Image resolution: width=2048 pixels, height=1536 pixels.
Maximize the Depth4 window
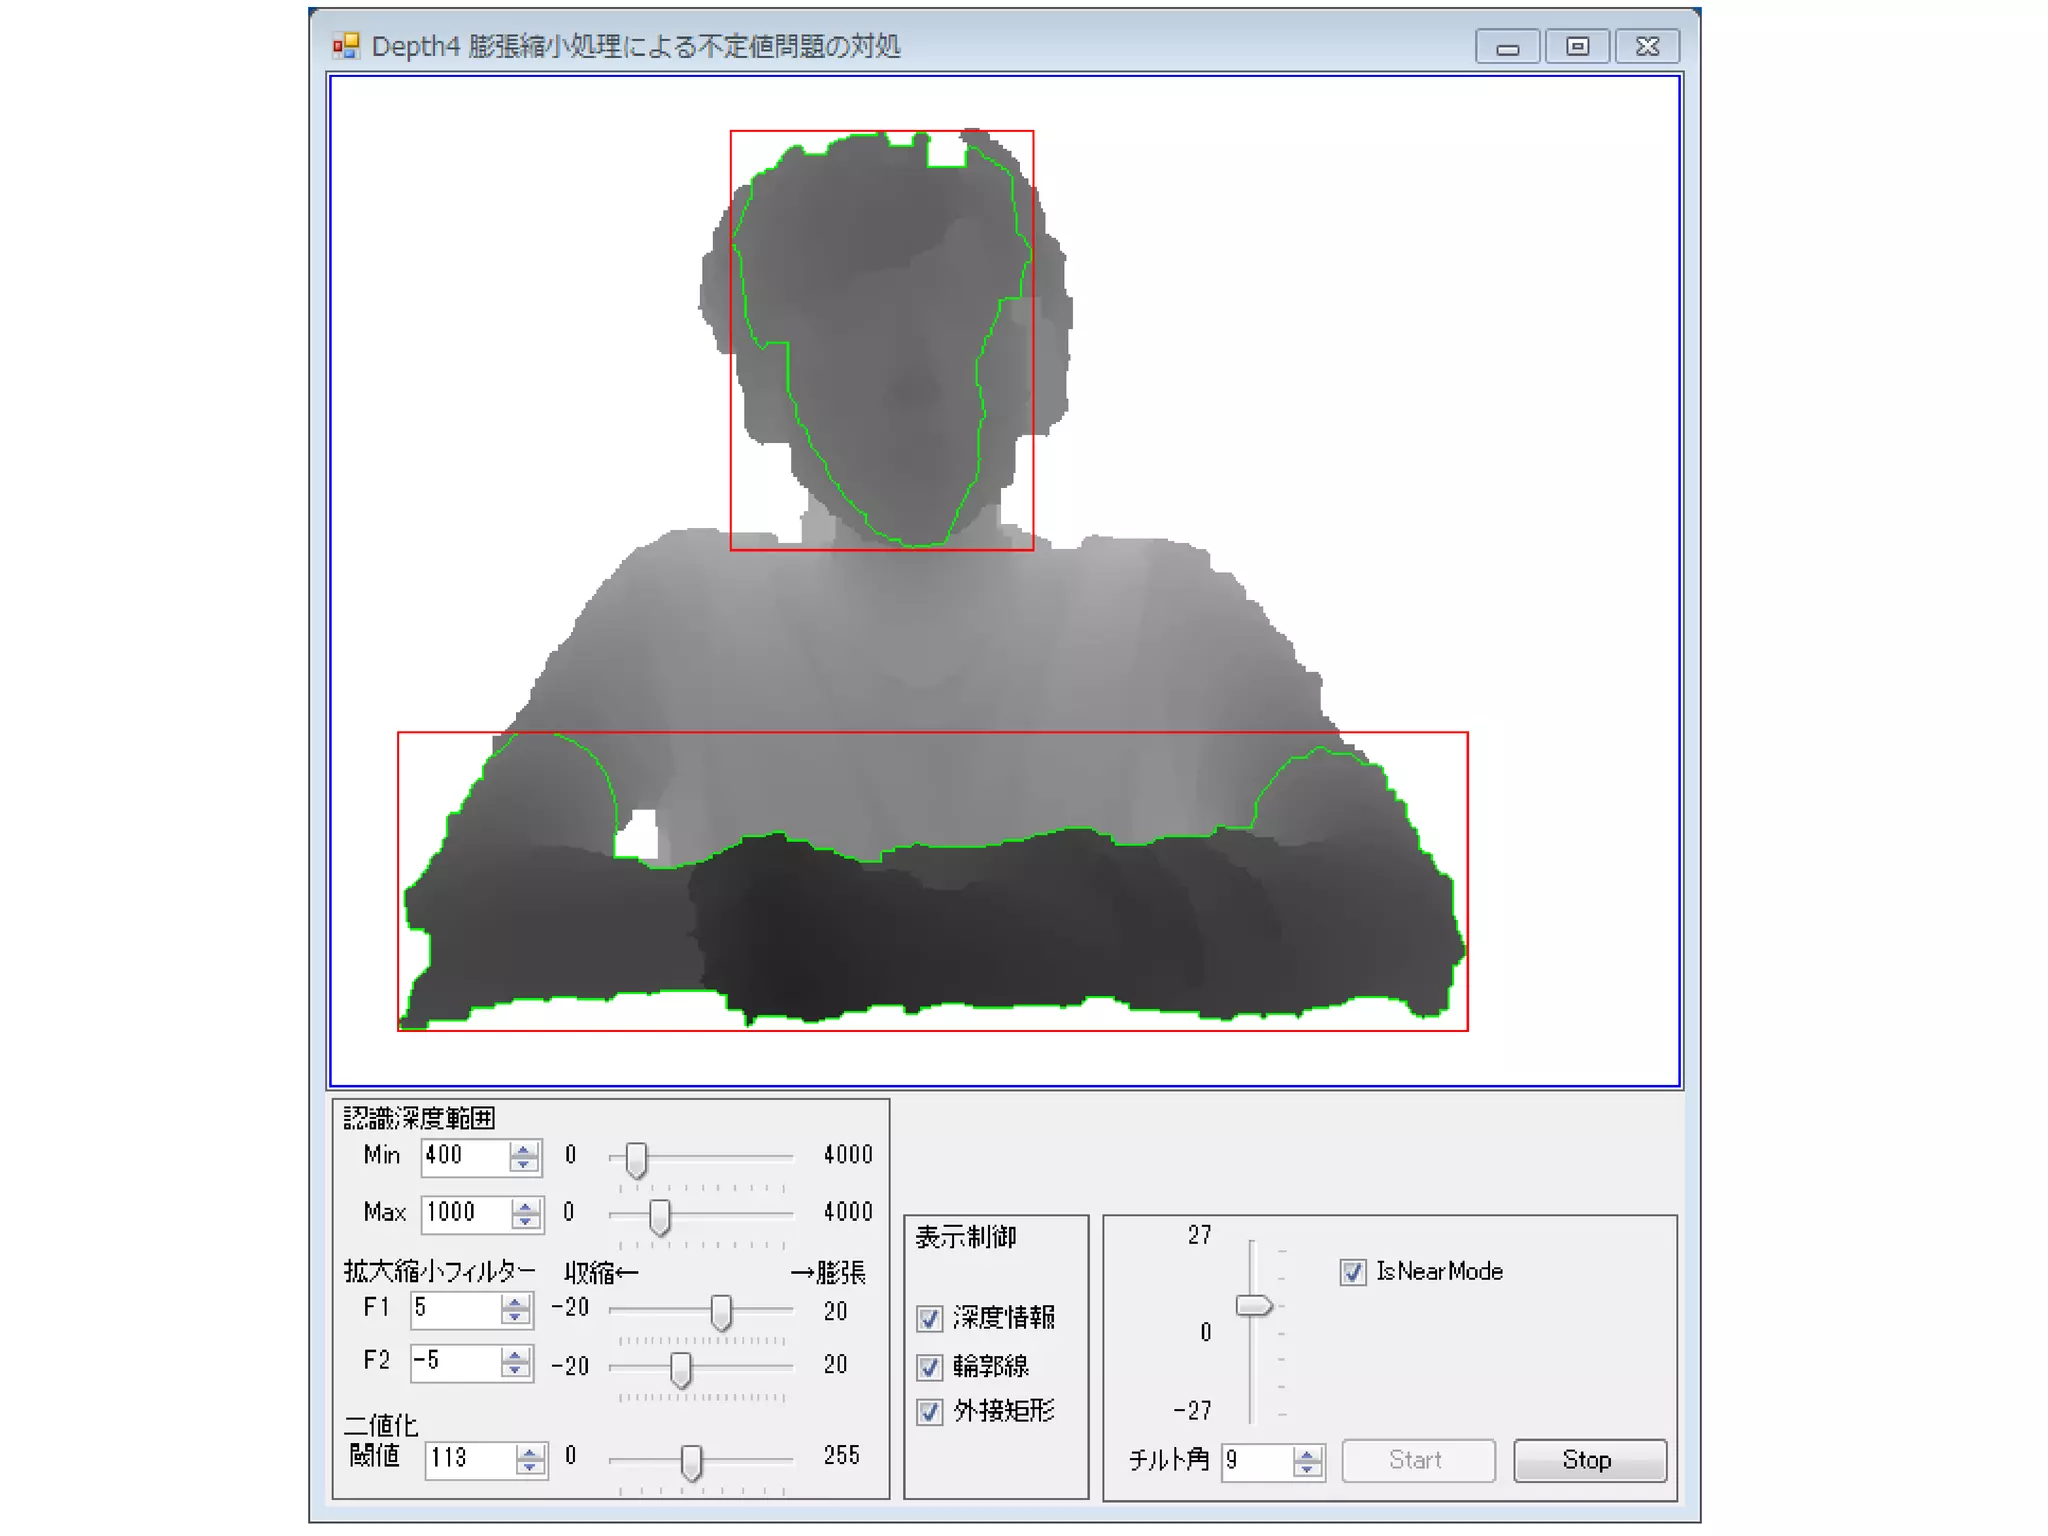click(x=1577, y=47)
